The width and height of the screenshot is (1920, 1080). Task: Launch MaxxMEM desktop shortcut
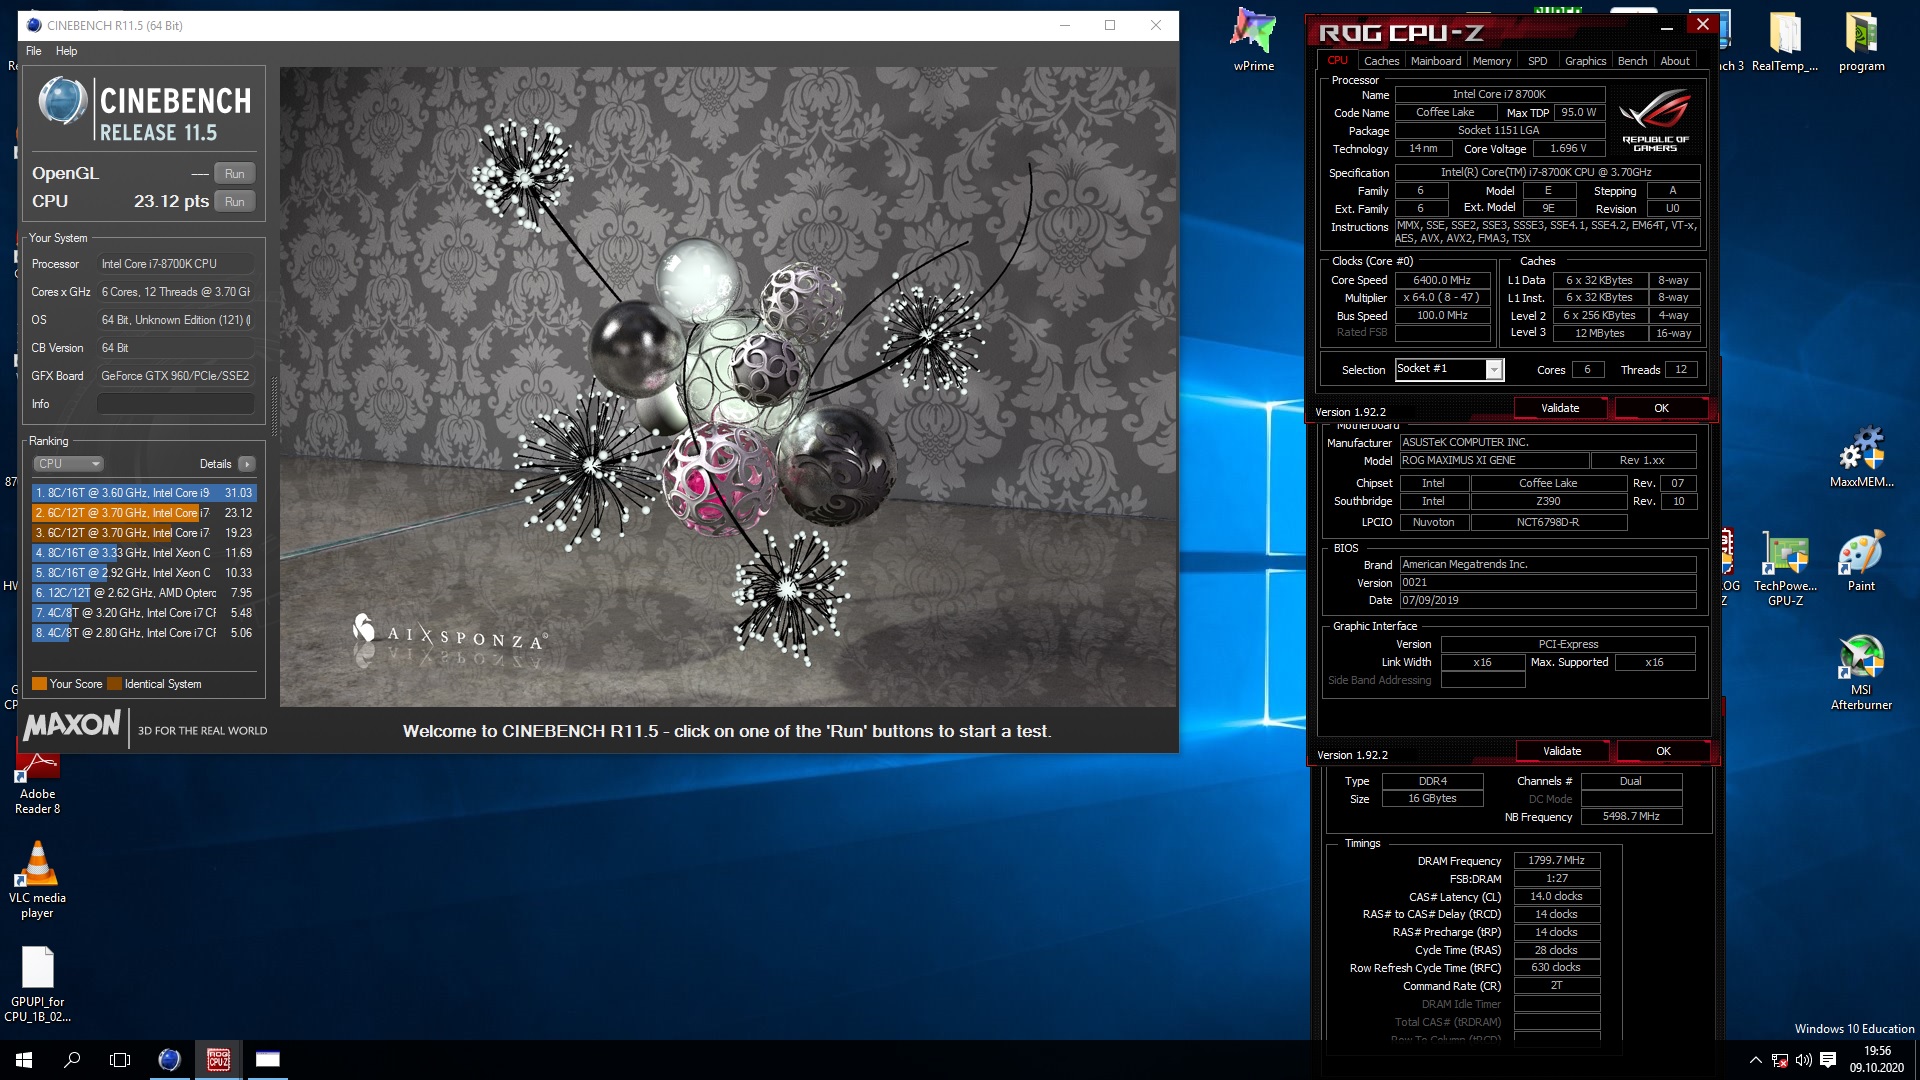1861,457
